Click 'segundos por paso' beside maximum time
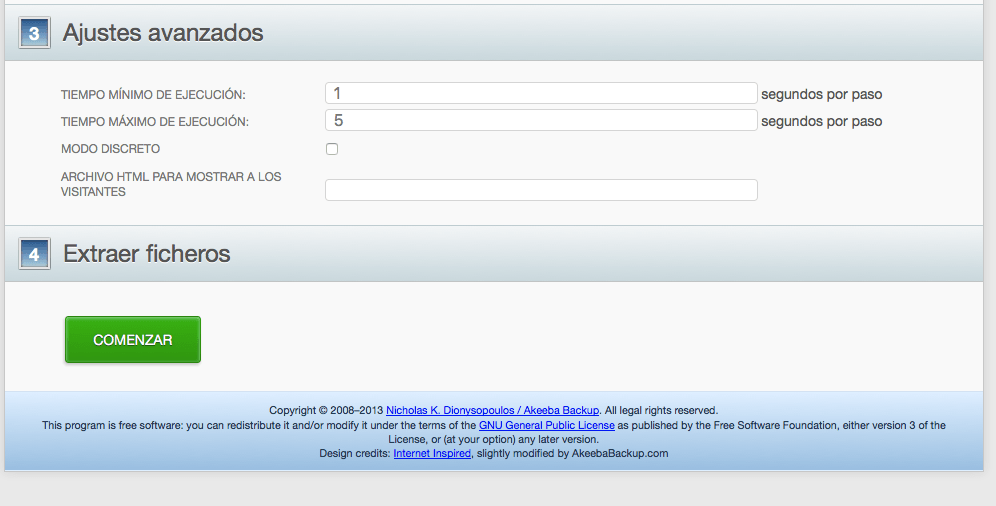The width and height of the screenshot is (996, 506). [x=821, y=121]
